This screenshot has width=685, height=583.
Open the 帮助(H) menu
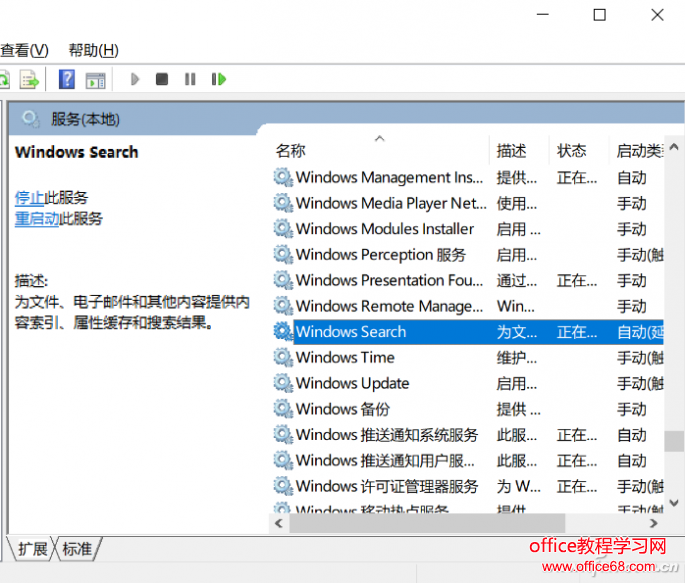93,50
